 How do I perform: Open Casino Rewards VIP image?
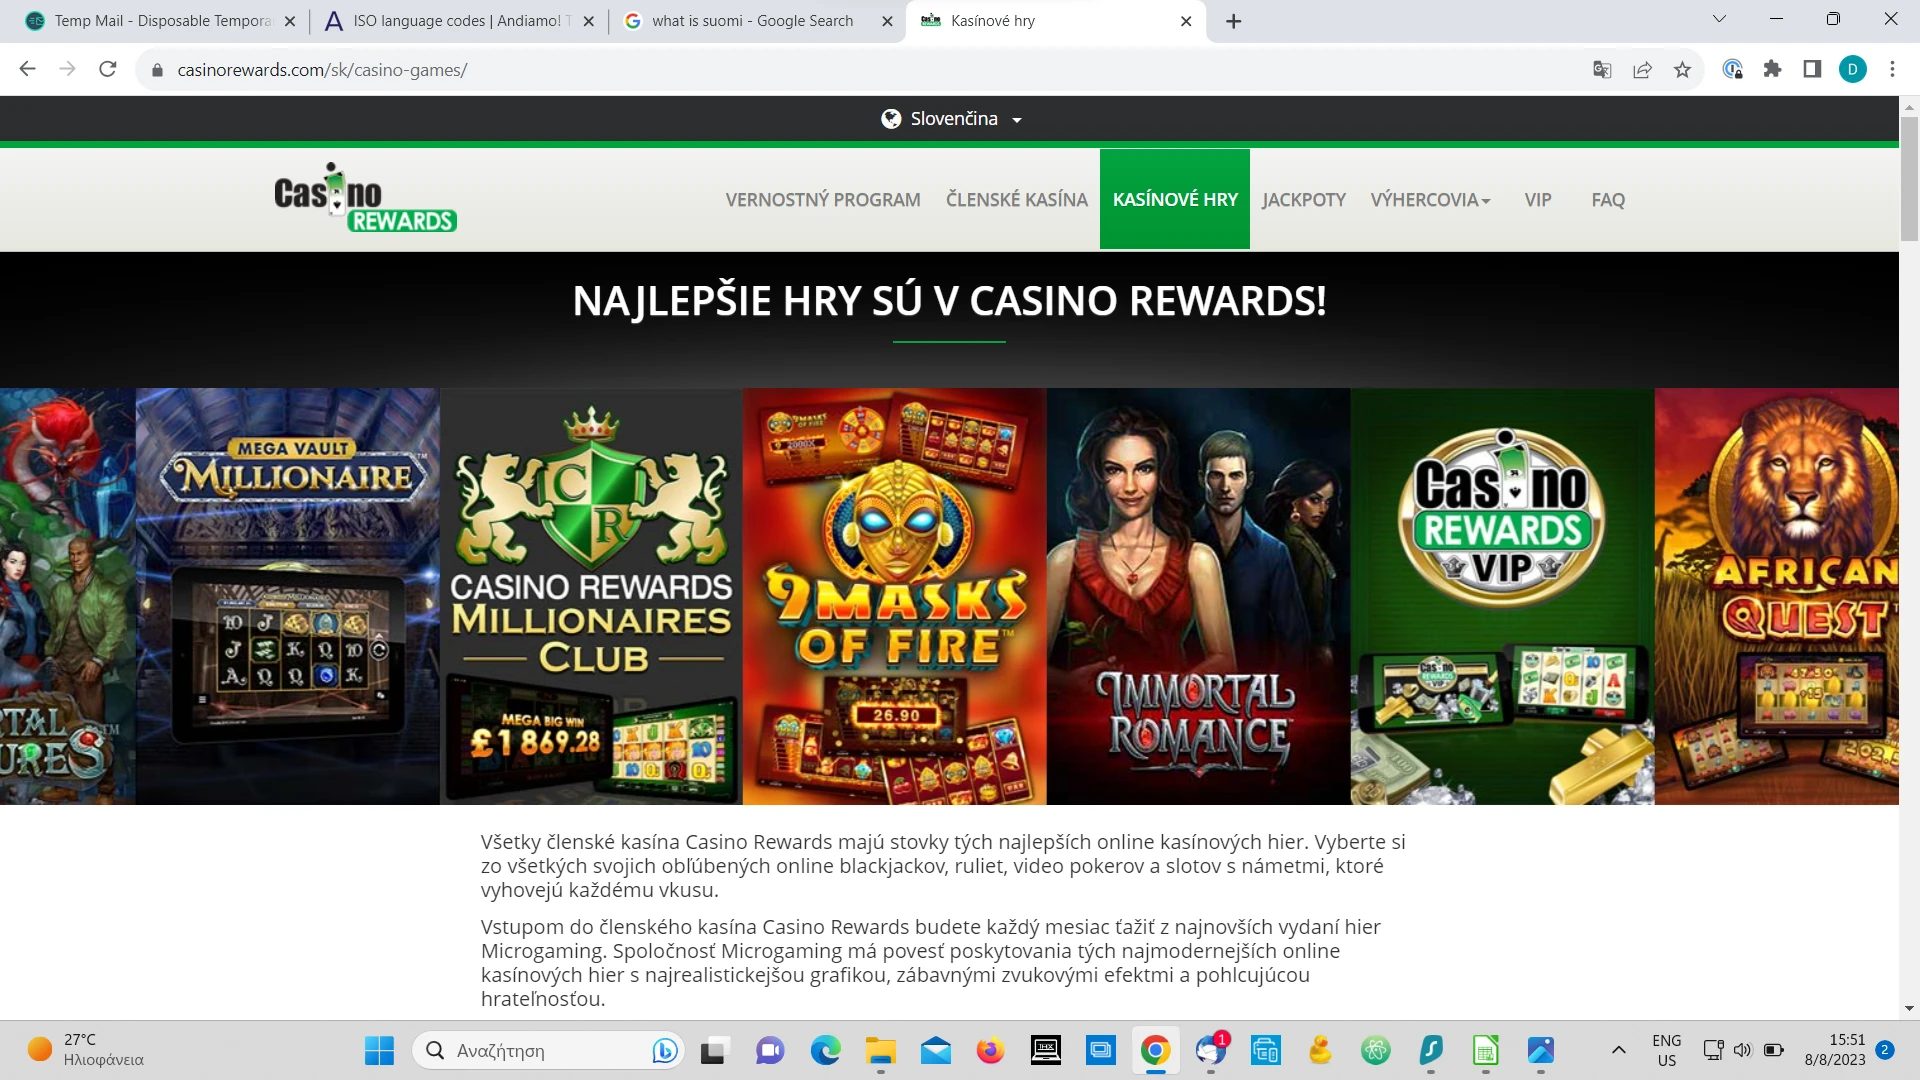pyautogui.click(x=1503, y=596)
